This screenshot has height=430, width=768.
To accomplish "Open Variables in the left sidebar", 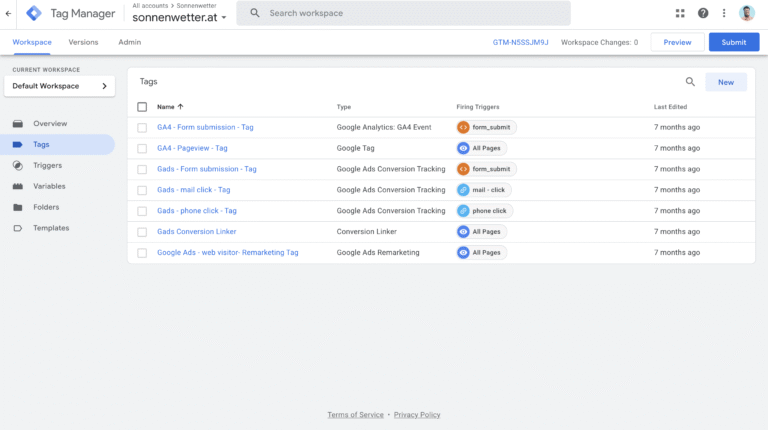I will click(50, 186).
